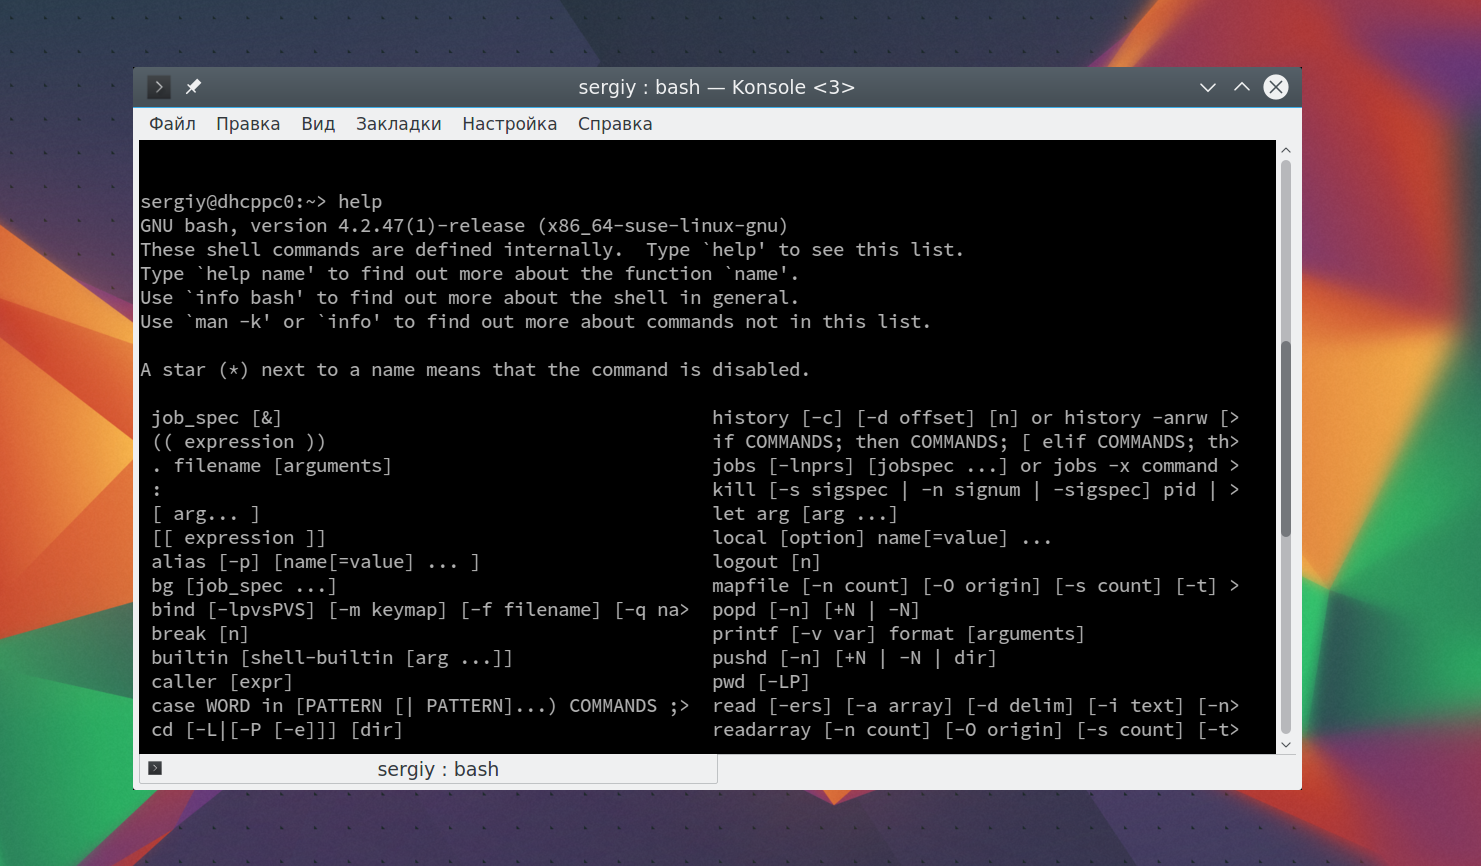This screenshot has height=866, width=1481.
Task: Click the window menu arrow icon in titlebar
Action: click(x=158, y=87)
